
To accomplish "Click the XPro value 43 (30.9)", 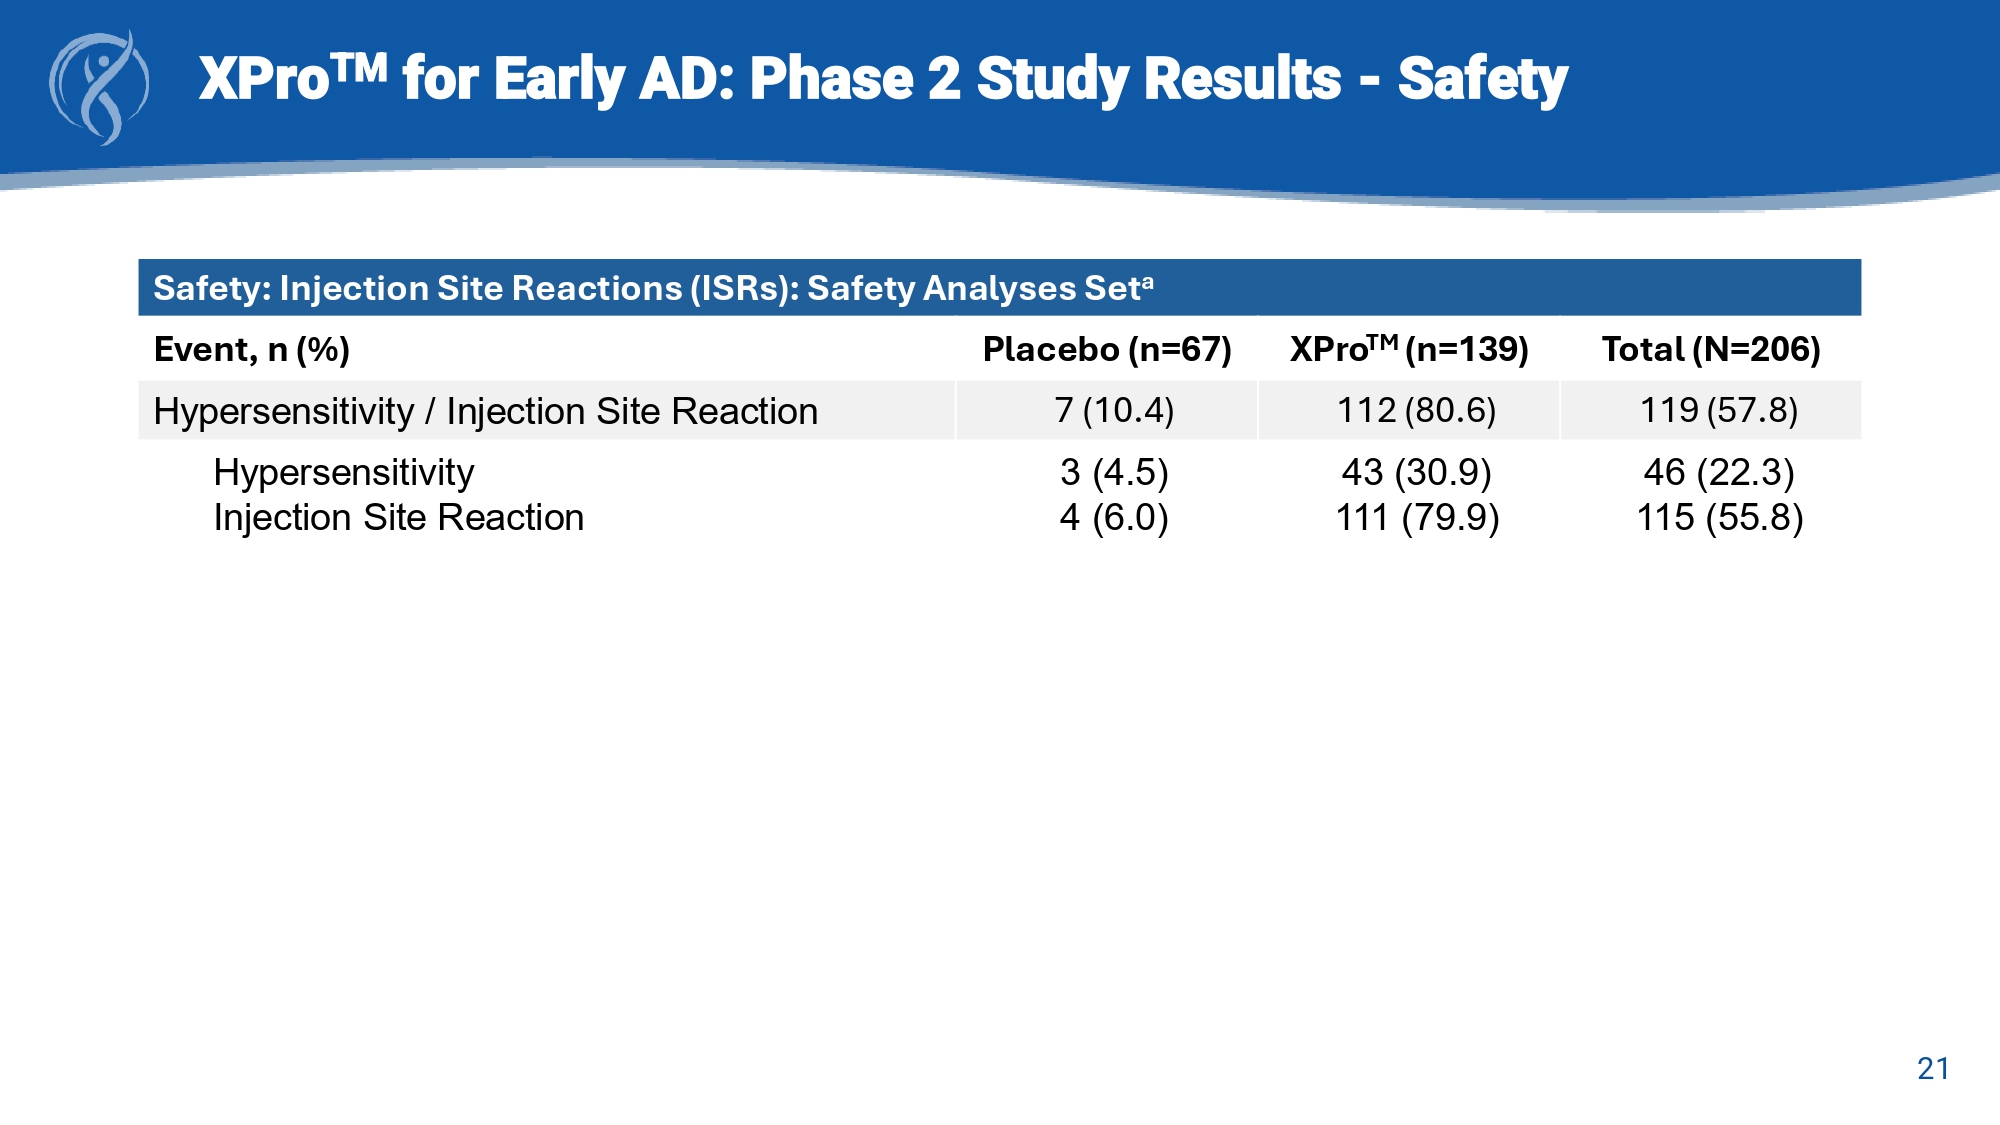I will coord(1416,472).
